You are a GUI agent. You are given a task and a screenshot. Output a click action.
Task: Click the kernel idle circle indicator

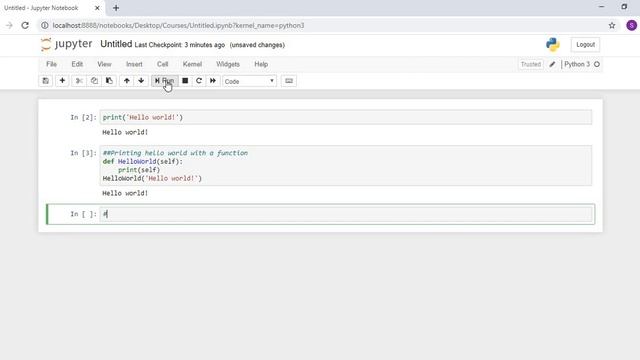597,64
